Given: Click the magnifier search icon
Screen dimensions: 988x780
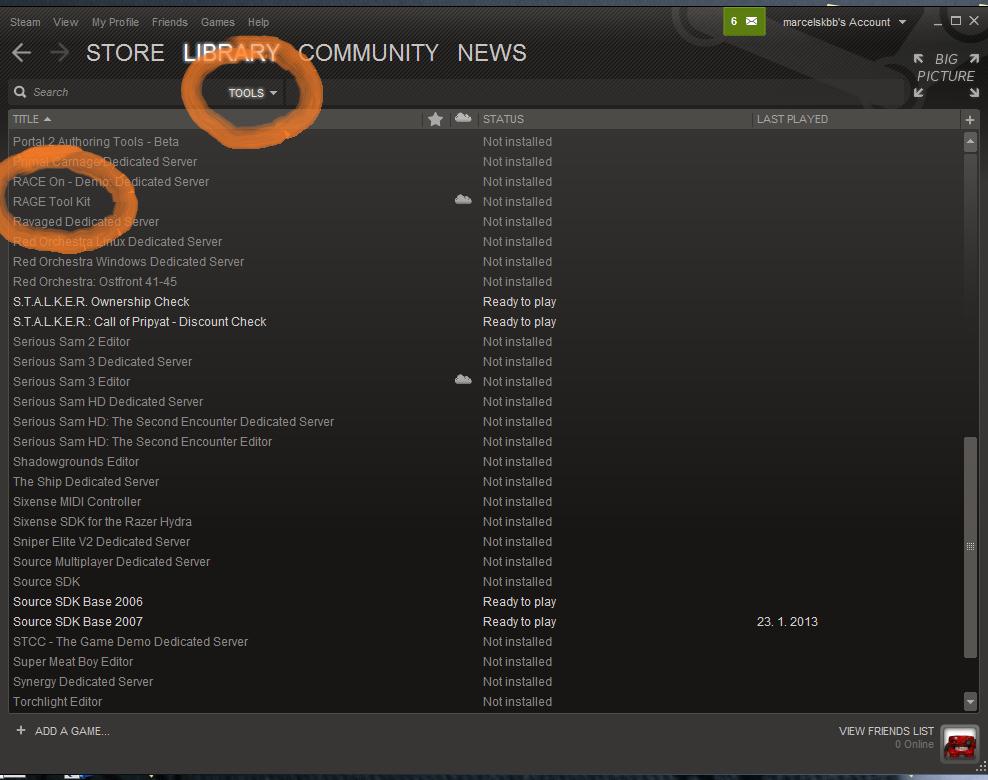Looking at the screenshot, I should point(20,92).
